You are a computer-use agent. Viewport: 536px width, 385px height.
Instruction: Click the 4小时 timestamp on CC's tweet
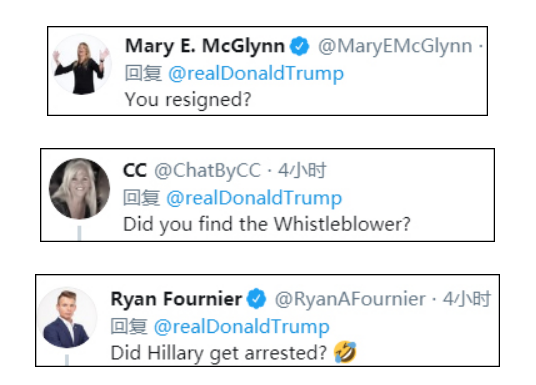click(302, 170)
